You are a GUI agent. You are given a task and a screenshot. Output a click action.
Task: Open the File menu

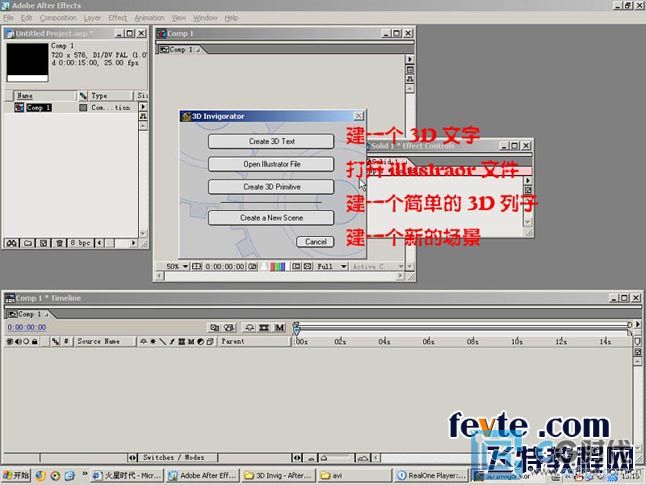(x=8, y=18)
